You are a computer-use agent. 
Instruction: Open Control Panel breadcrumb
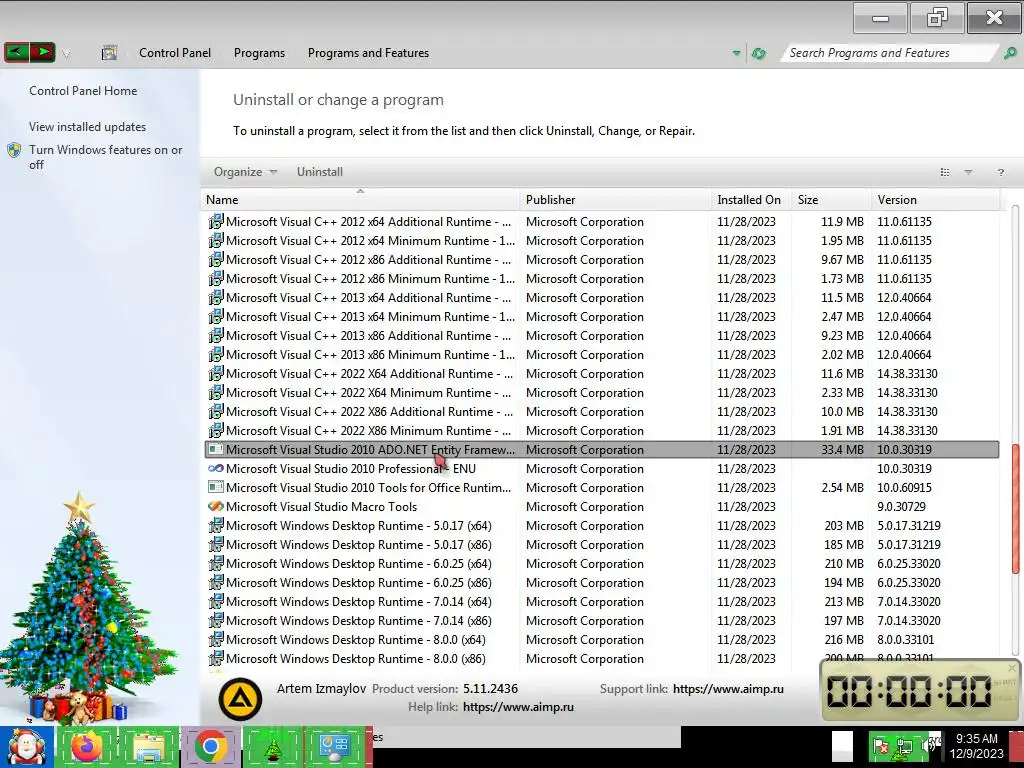174,53
